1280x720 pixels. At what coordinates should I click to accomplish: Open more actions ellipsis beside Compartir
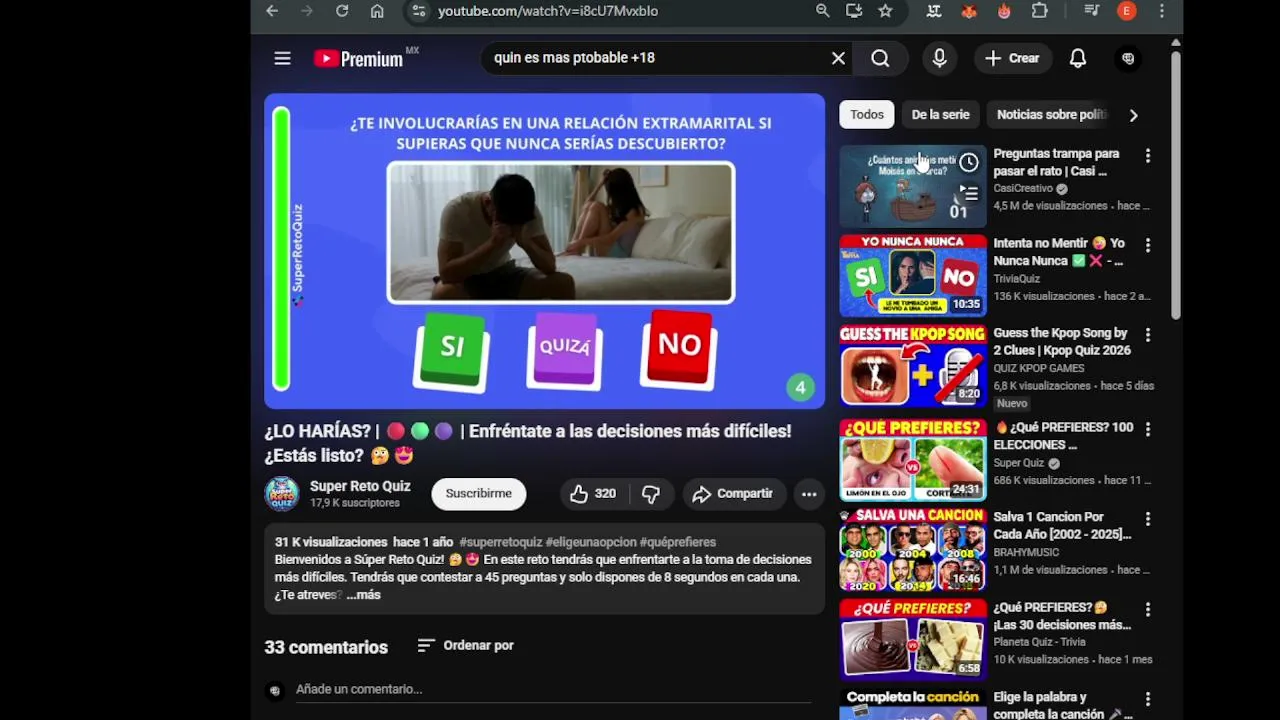point(809,493)
